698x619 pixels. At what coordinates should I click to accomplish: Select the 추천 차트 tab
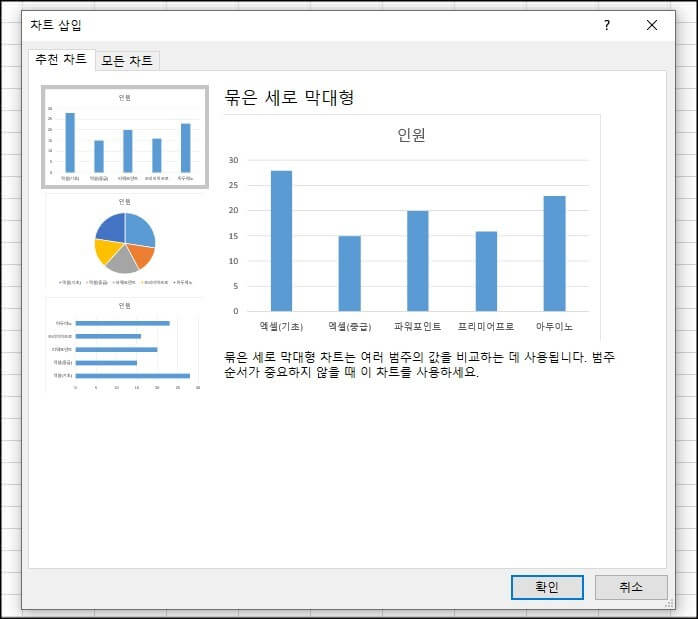[x=61, y=59]
